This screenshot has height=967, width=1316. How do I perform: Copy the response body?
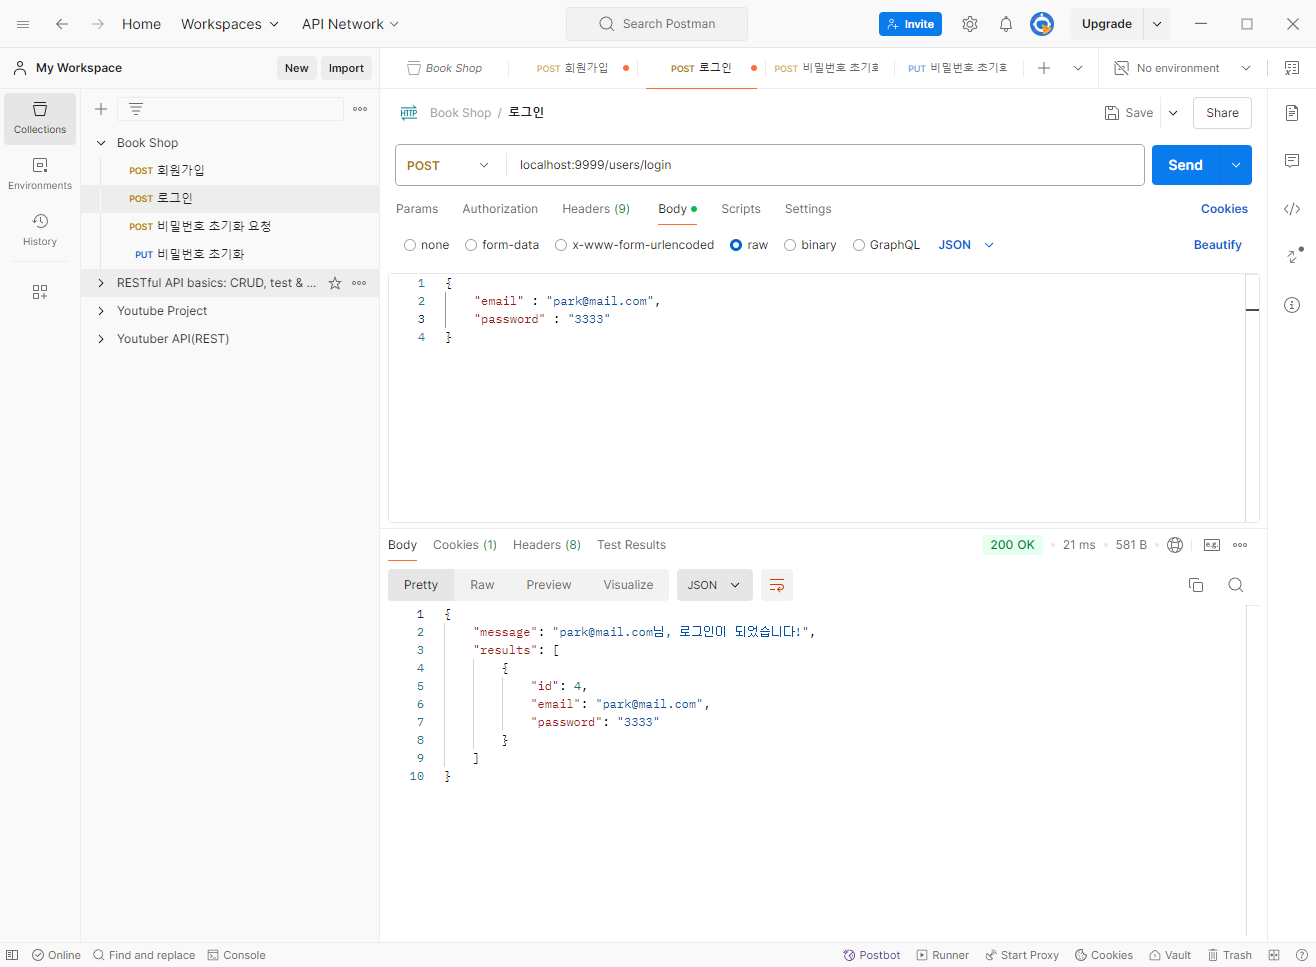[1196, 585]
